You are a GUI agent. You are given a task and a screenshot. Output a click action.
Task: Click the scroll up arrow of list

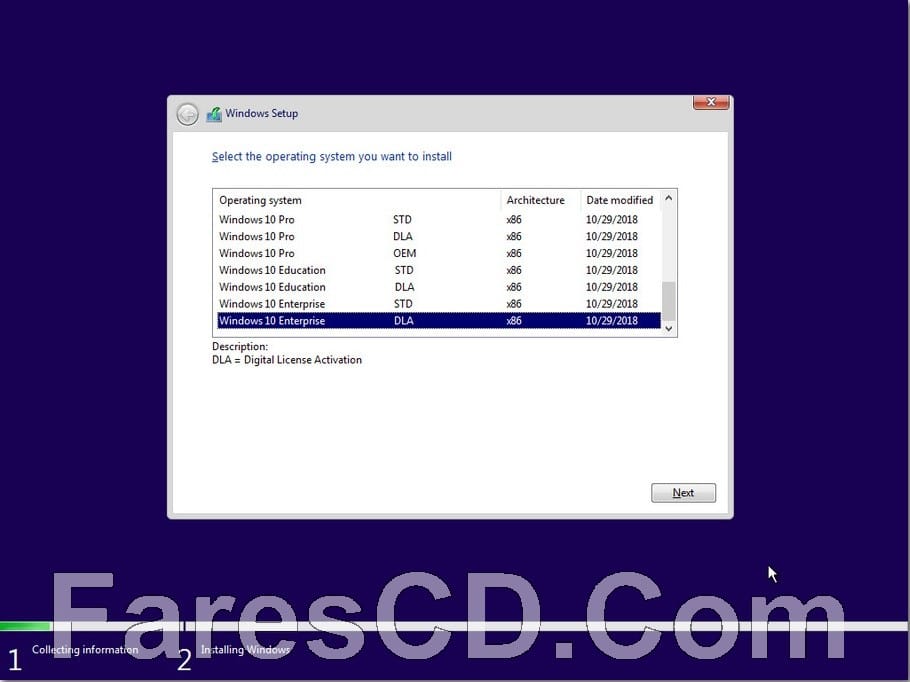669,198
